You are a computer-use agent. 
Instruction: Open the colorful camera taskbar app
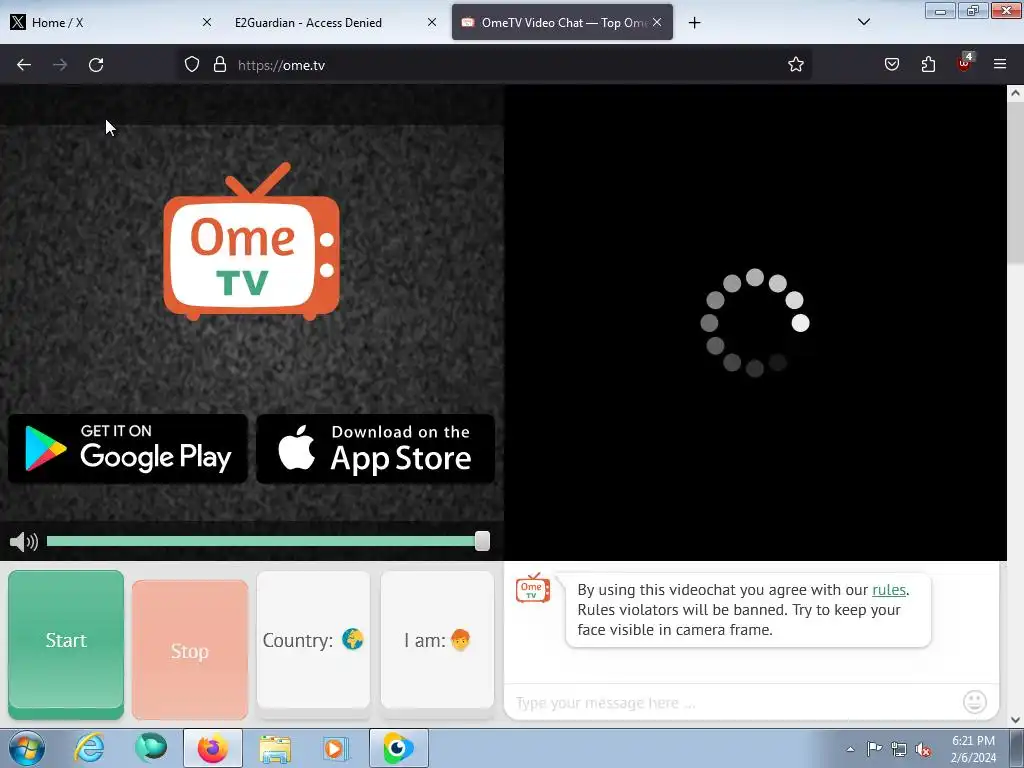398,748
